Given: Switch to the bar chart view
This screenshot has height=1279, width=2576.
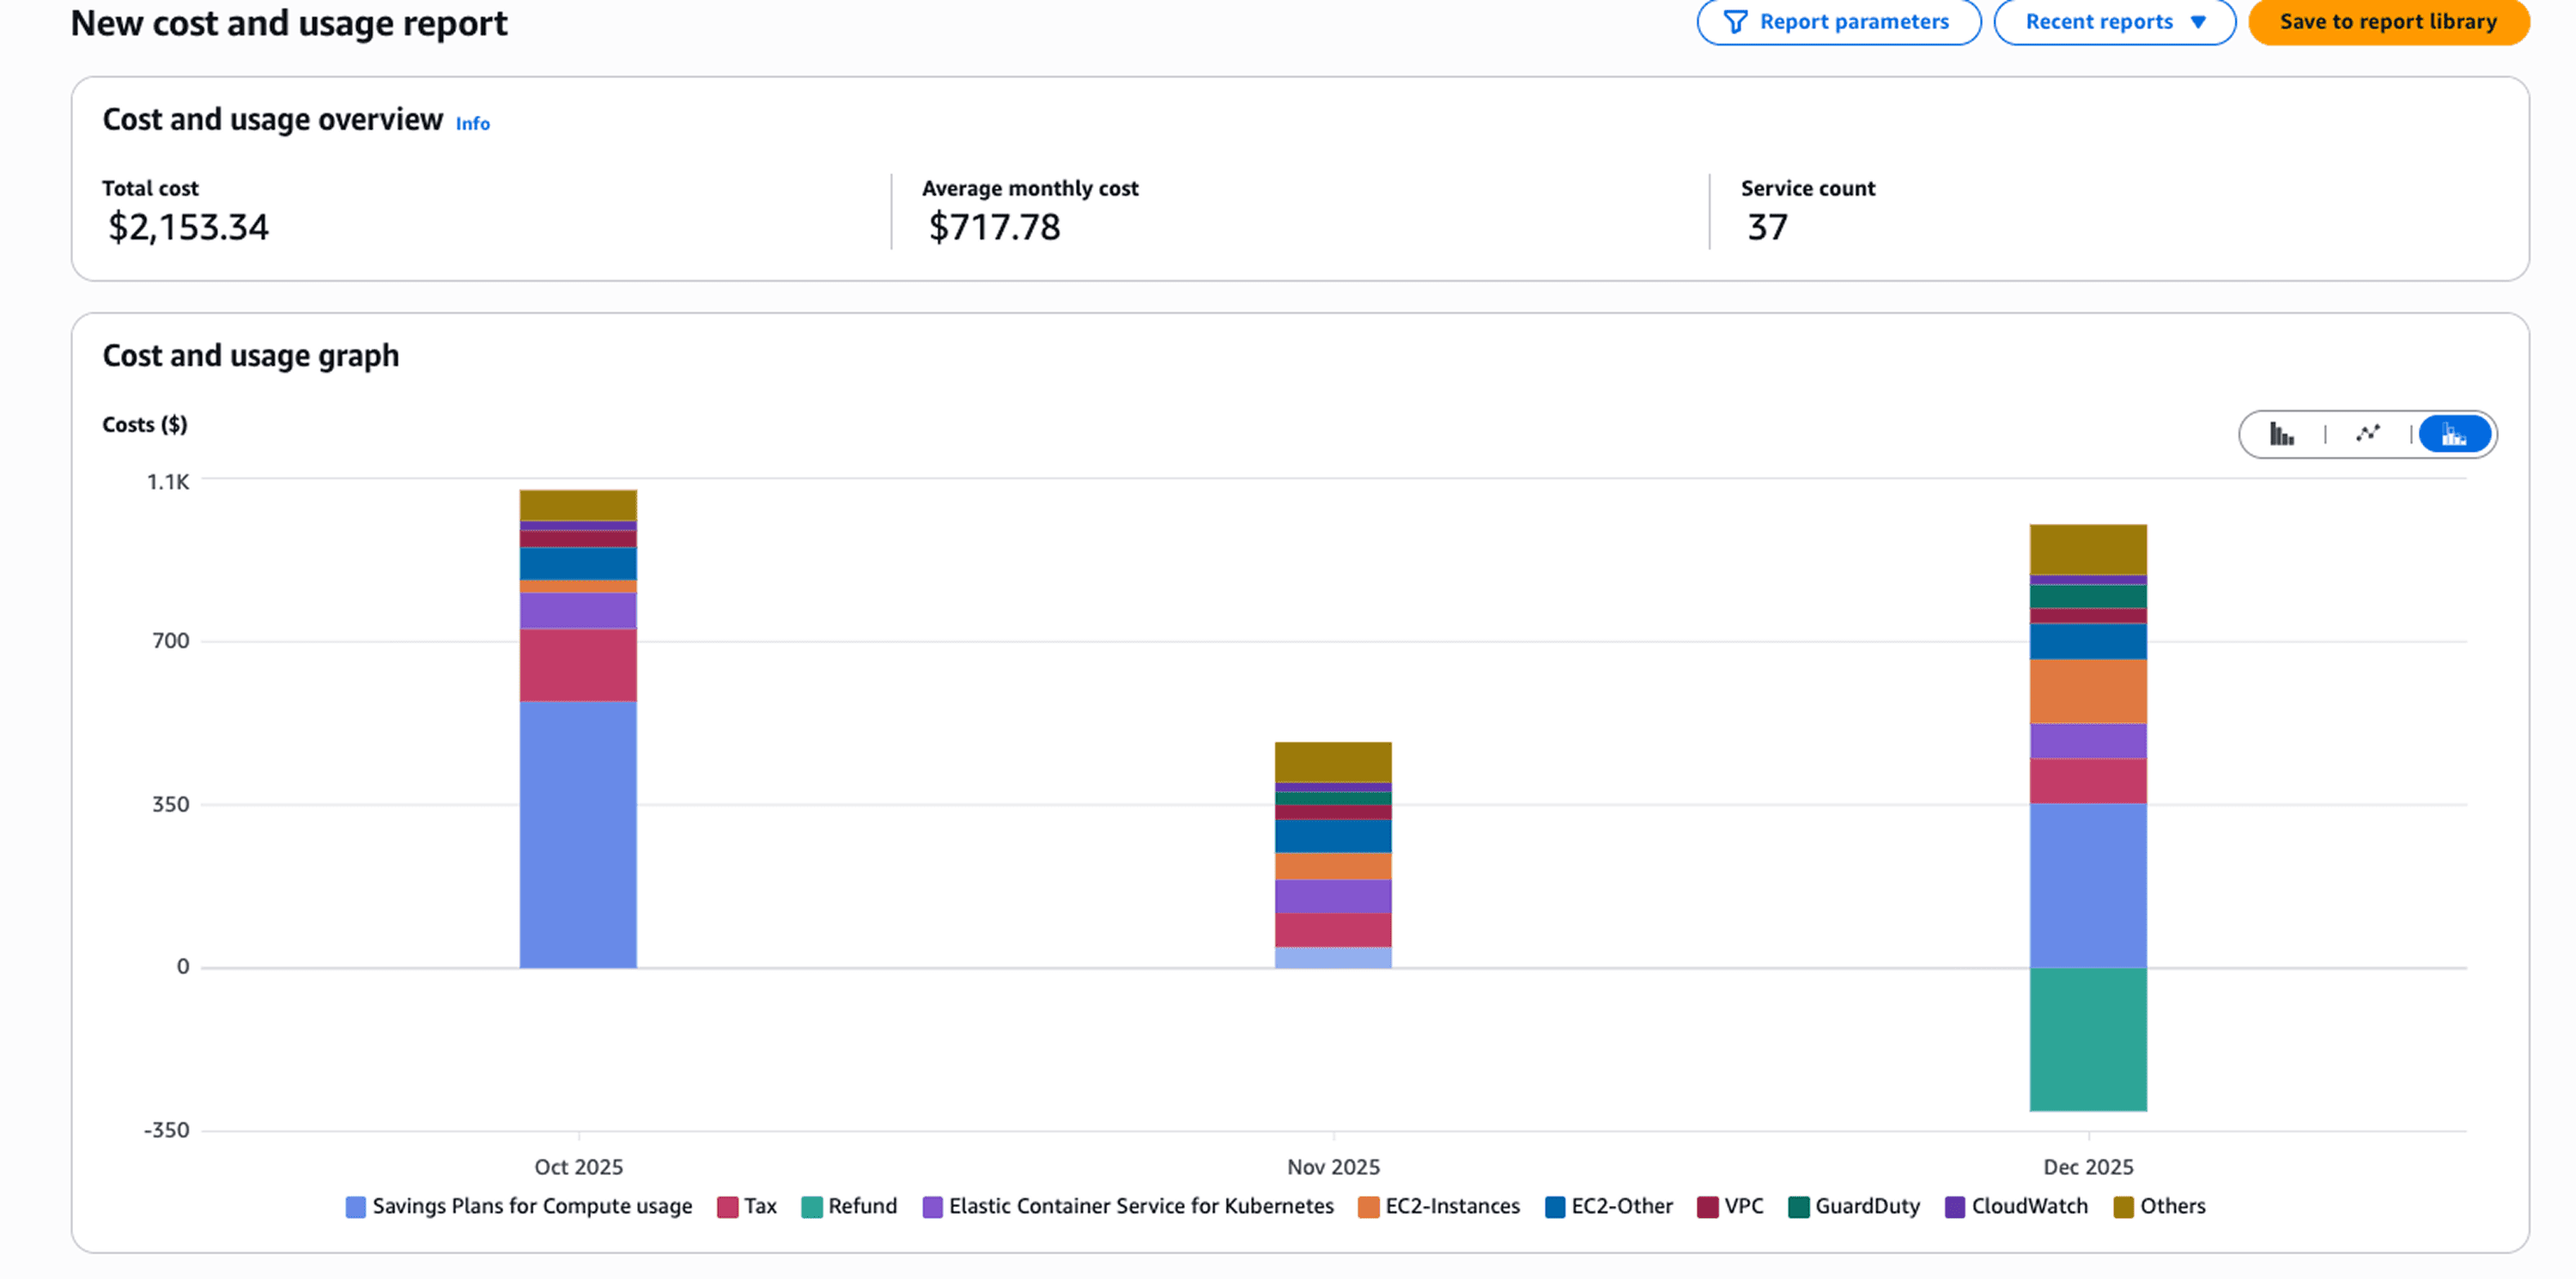Looking at the screenshot, I should 2281,434.
